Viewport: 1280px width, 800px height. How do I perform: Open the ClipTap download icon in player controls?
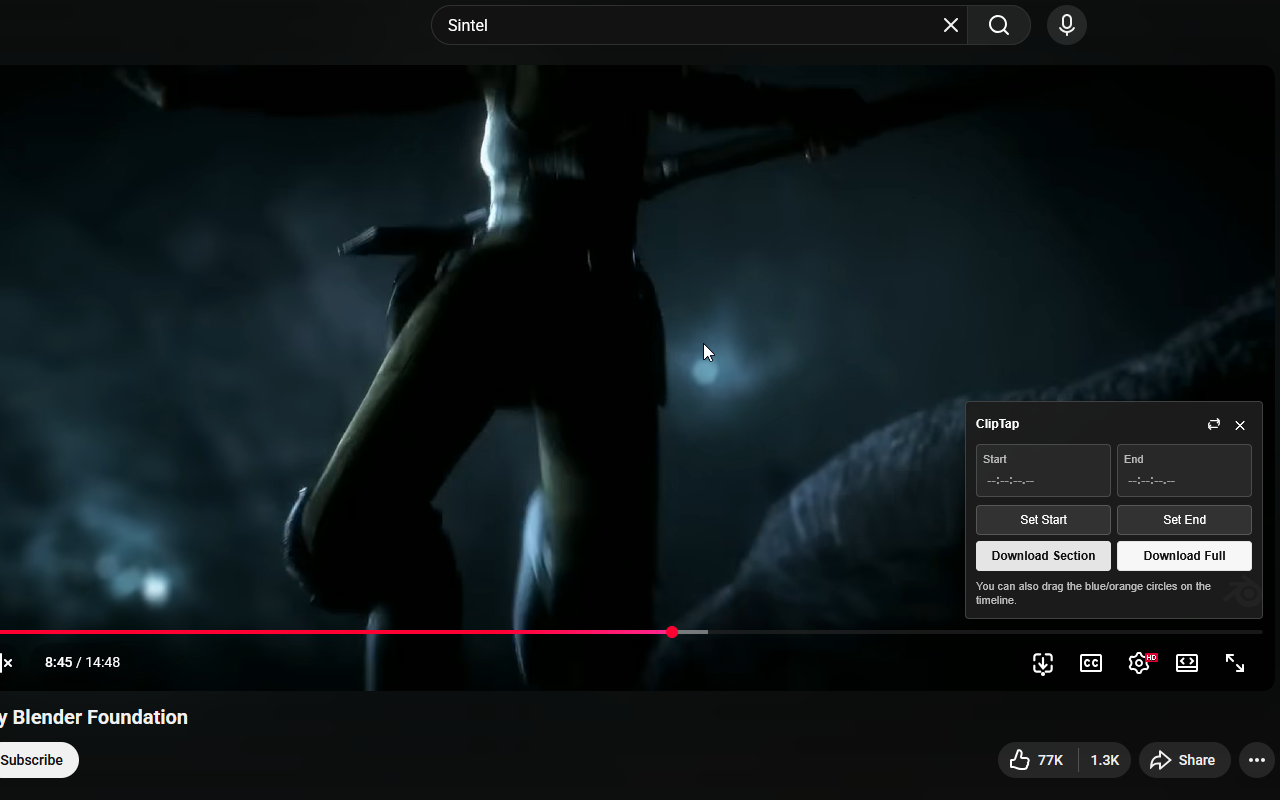click(1043, 663)
